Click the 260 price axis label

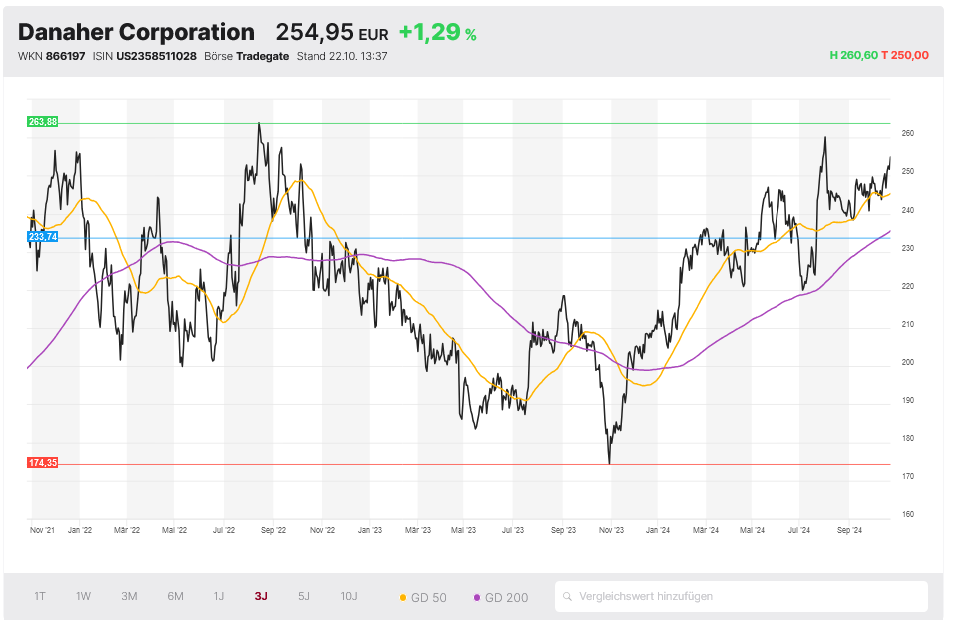(x=908, y=133)
